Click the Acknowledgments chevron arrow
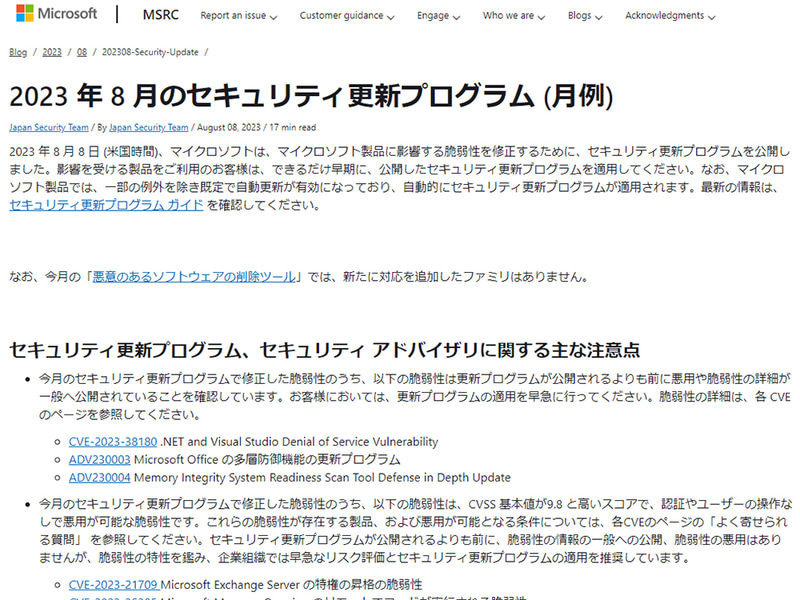Image resolution: width=800 pixels, height=600 pixels. 712,17
